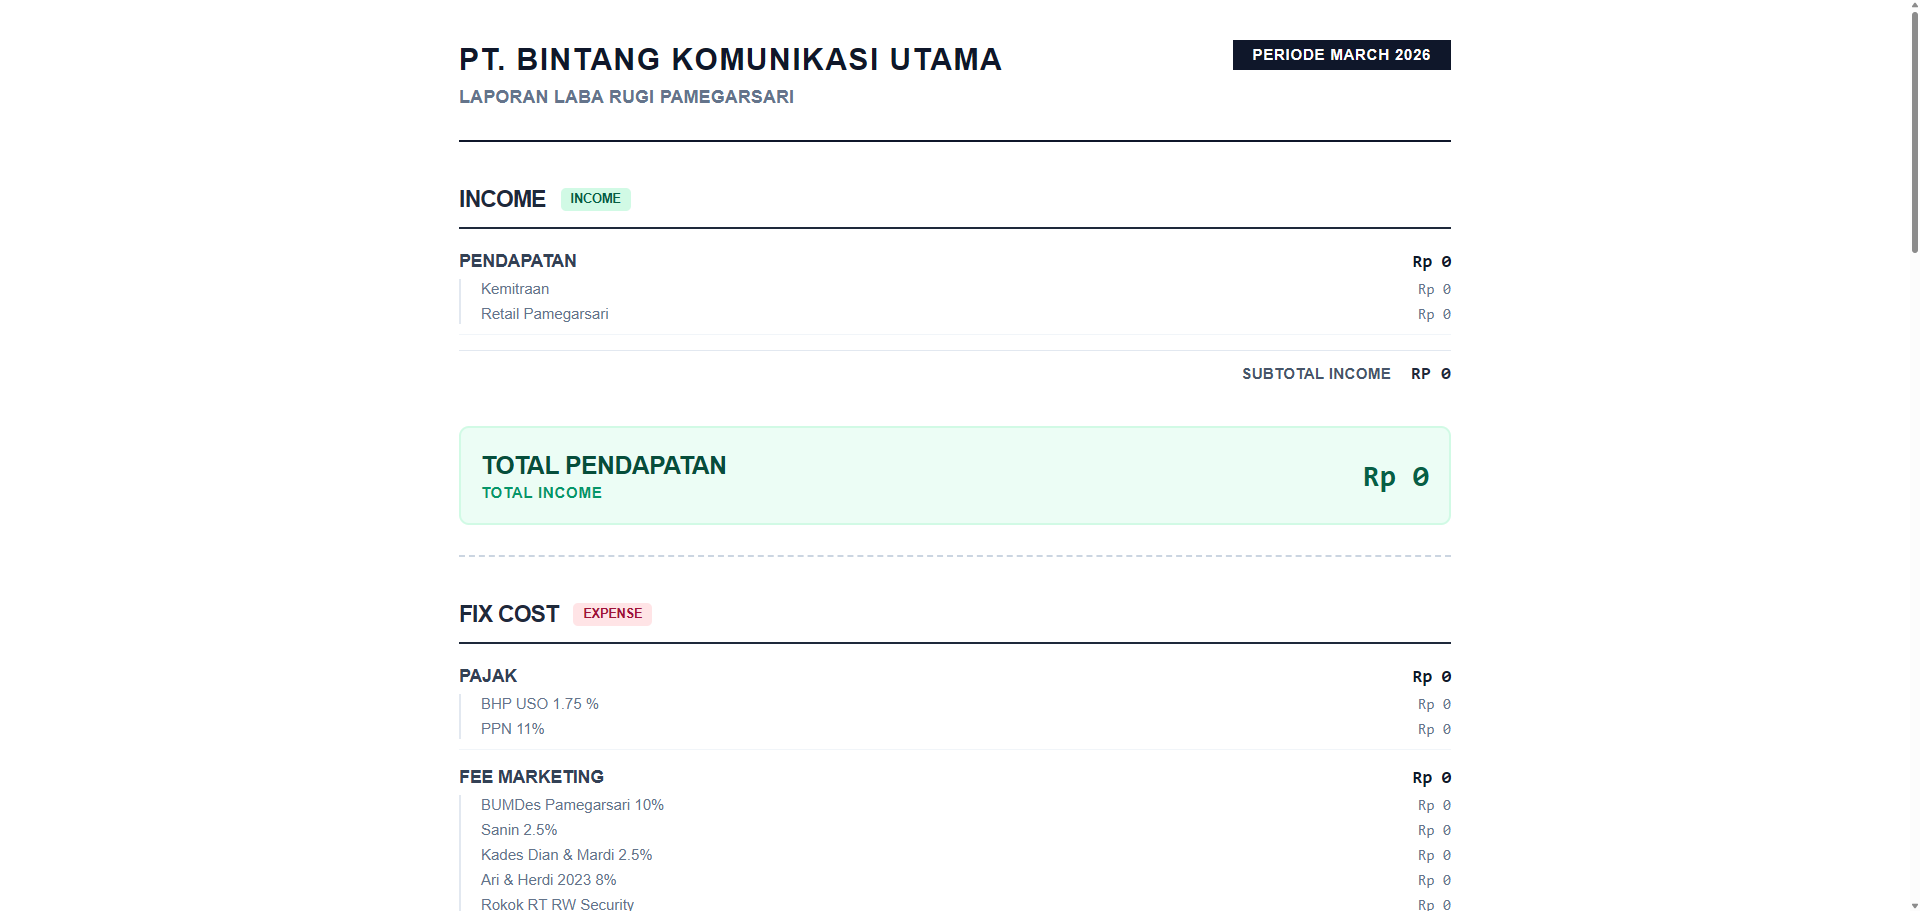
Task: Click the green INCOME tag badge
Action: (x=595, y=199)
